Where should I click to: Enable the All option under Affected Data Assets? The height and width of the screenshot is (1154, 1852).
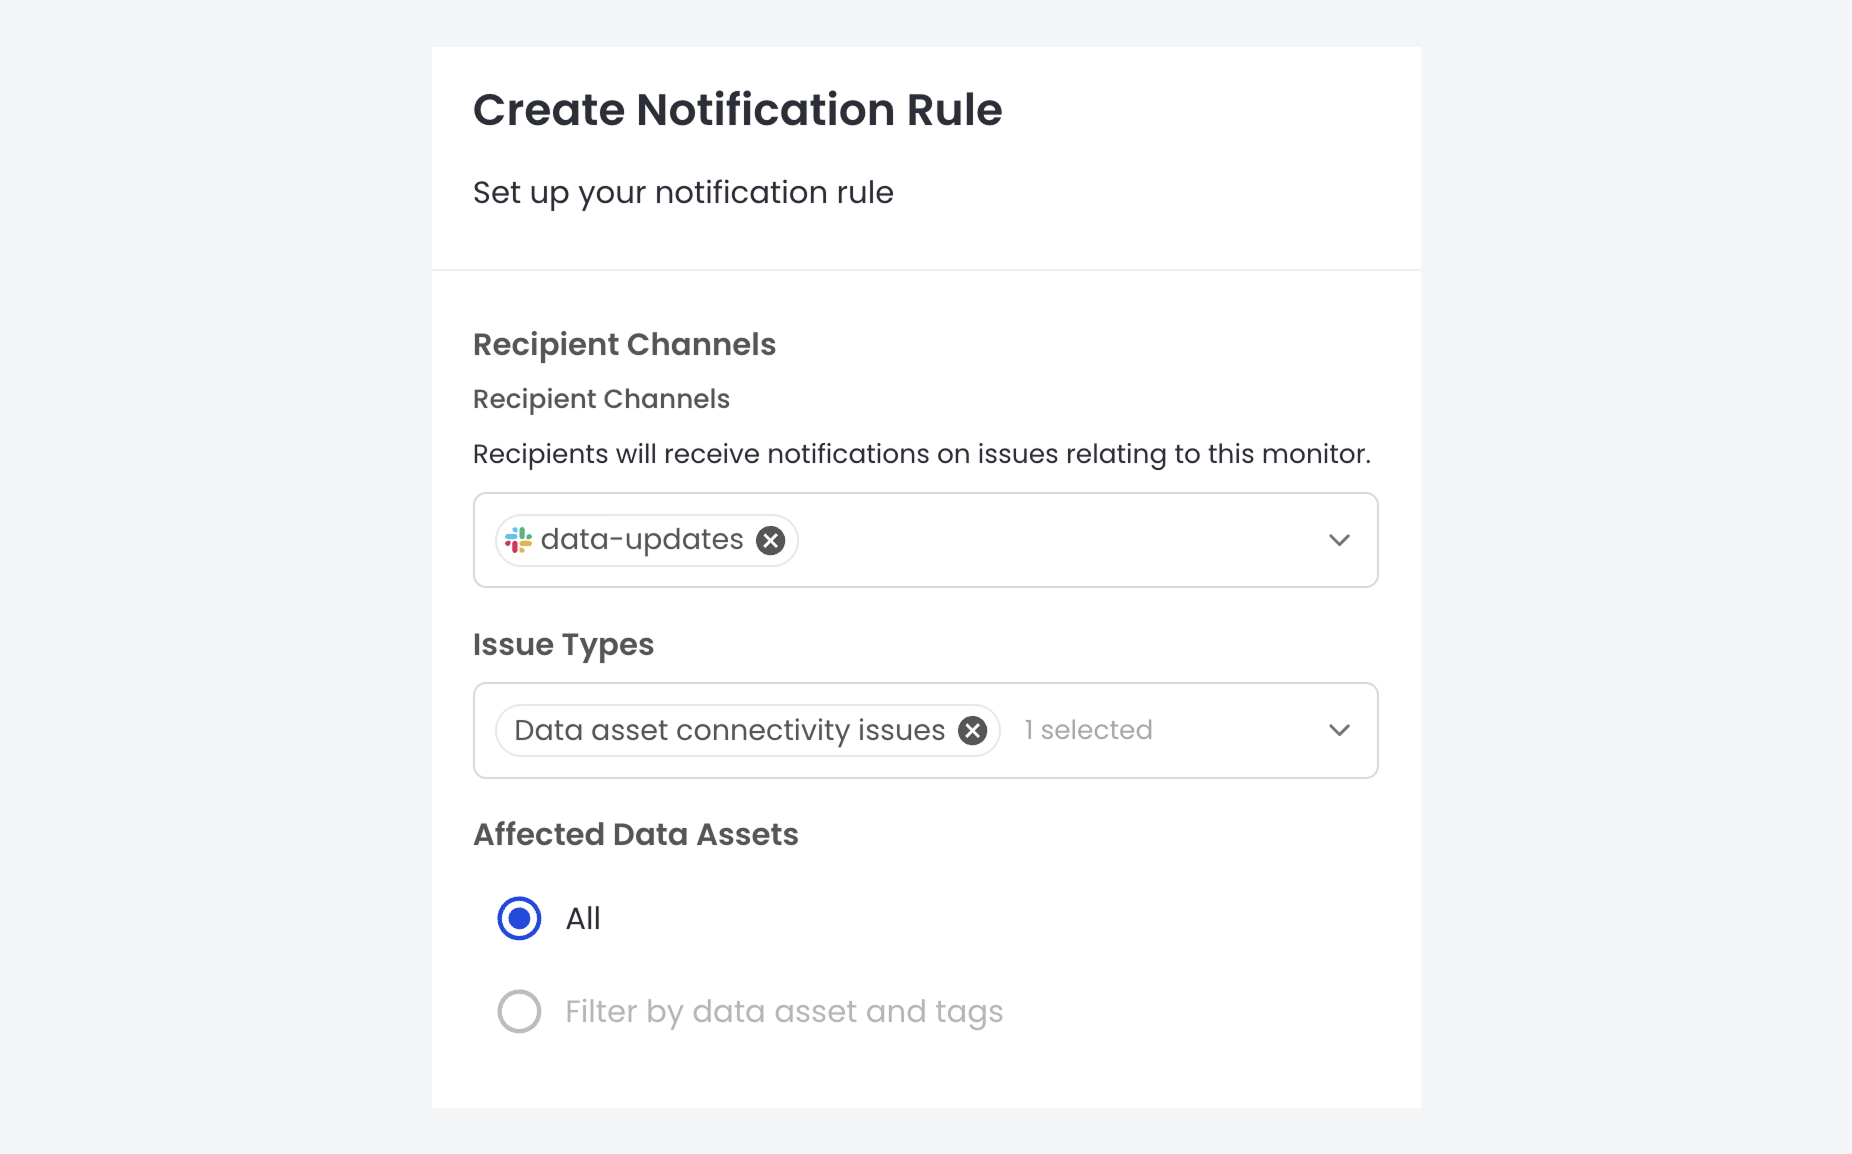tap(518, 918)
